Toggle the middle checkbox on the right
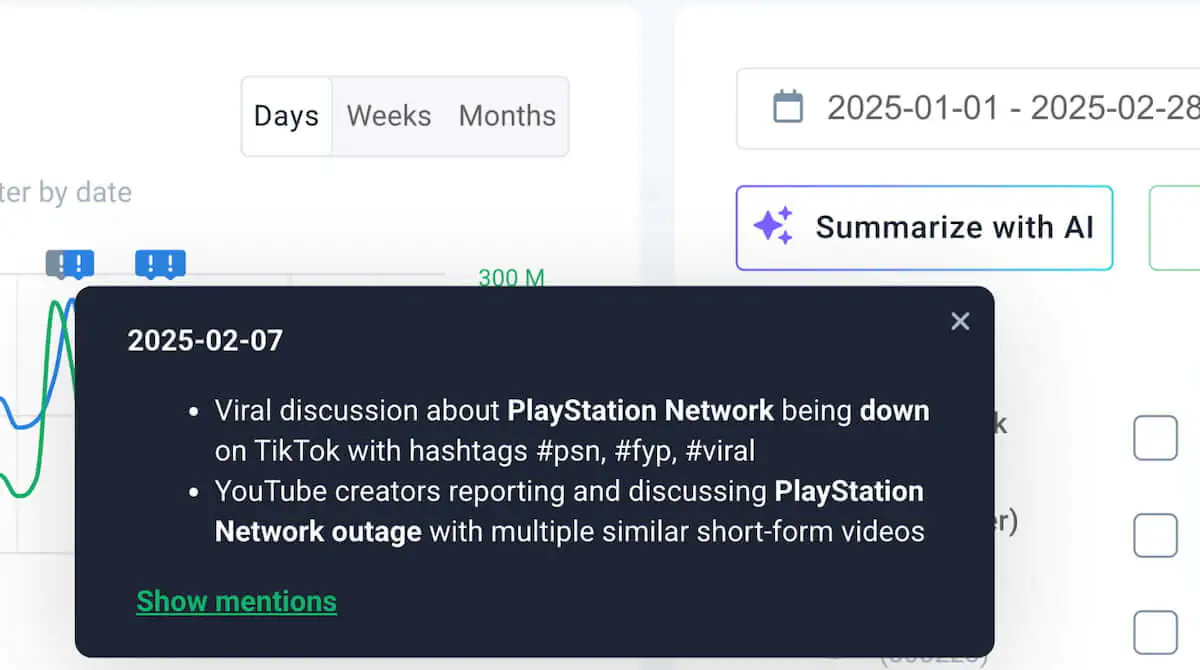The height and width of the screenshot is (670, 1200). coord(1155,535)
